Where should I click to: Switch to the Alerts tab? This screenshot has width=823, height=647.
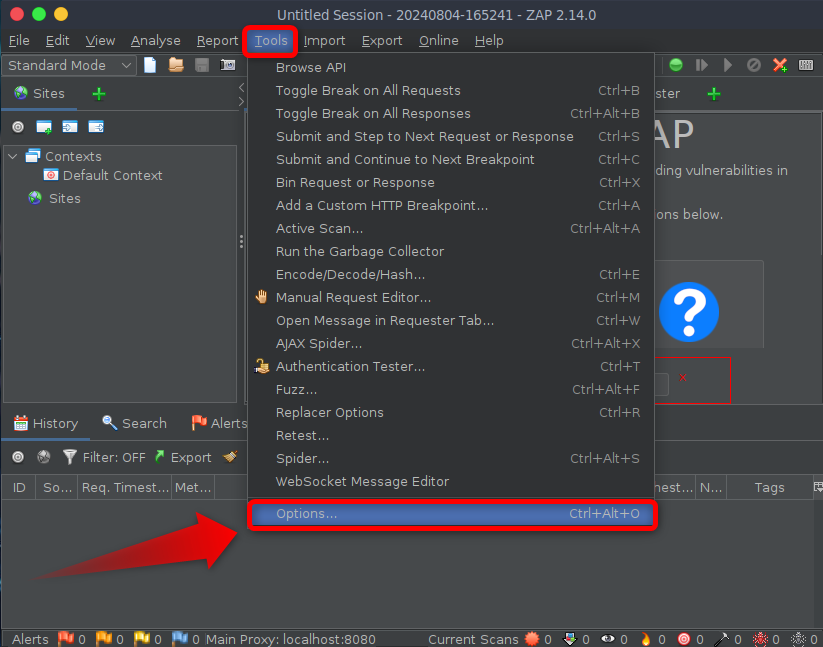(x=219, y=423)
